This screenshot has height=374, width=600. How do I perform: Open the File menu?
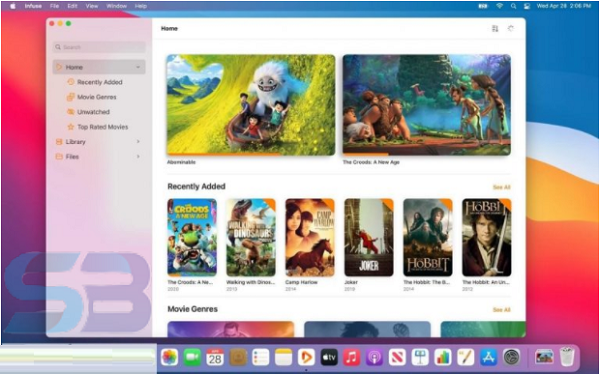click(54, 6)
